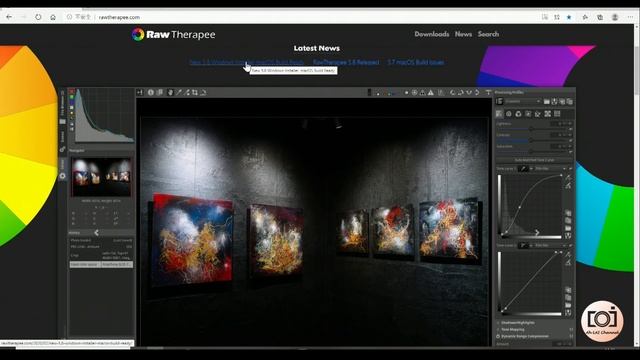Select the Crop tool in editor toolbar
Image resolution: width=640 pixels, height=360 pixels.
pyautogui.click(x=195, y=93)
